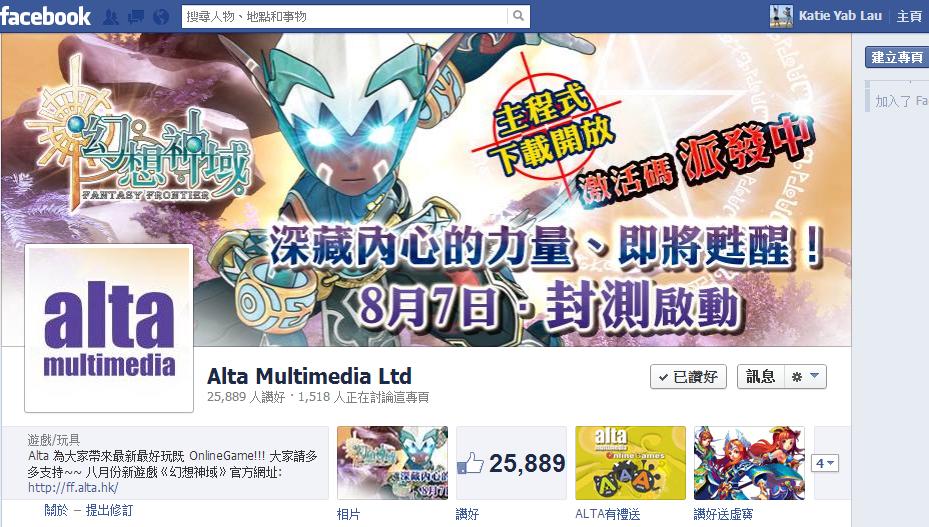Open the friend requests icon

110,17
